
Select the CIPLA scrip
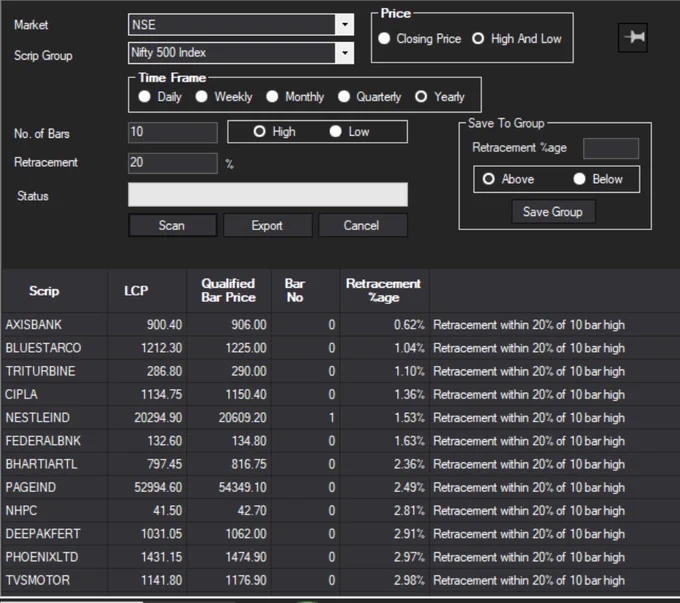(x=21, y=394)
